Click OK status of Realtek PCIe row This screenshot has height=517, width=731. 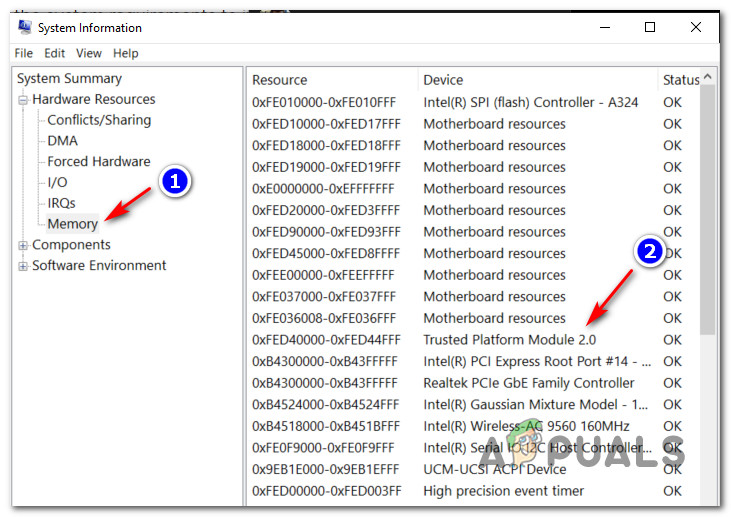(x=672, y=383)
